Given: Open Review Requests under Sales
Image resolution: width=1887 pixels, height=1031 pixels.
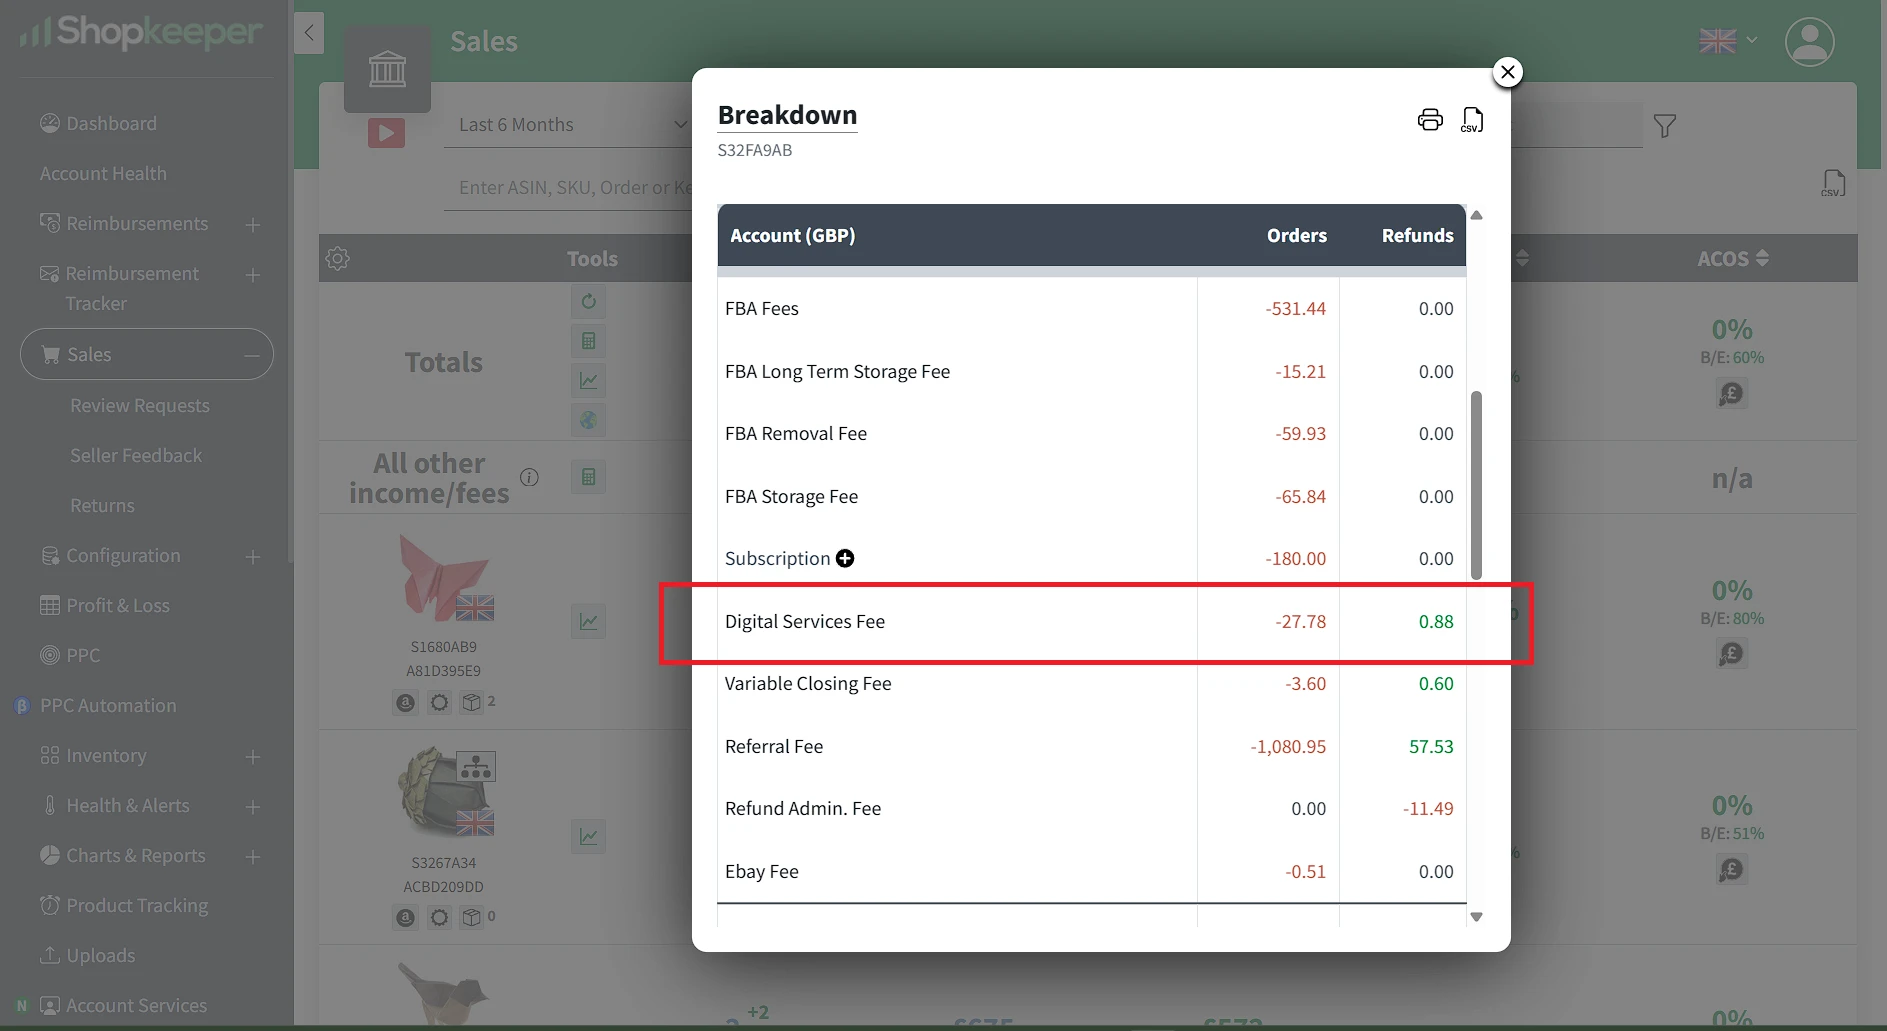Looking at the screenshot, I should click(140, 406).
